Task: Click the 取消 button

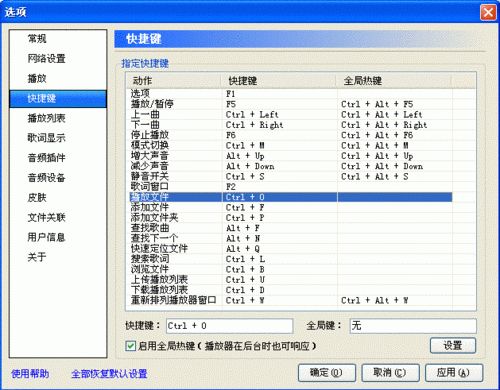Action: pyautogui.click(x=390, y=372)
